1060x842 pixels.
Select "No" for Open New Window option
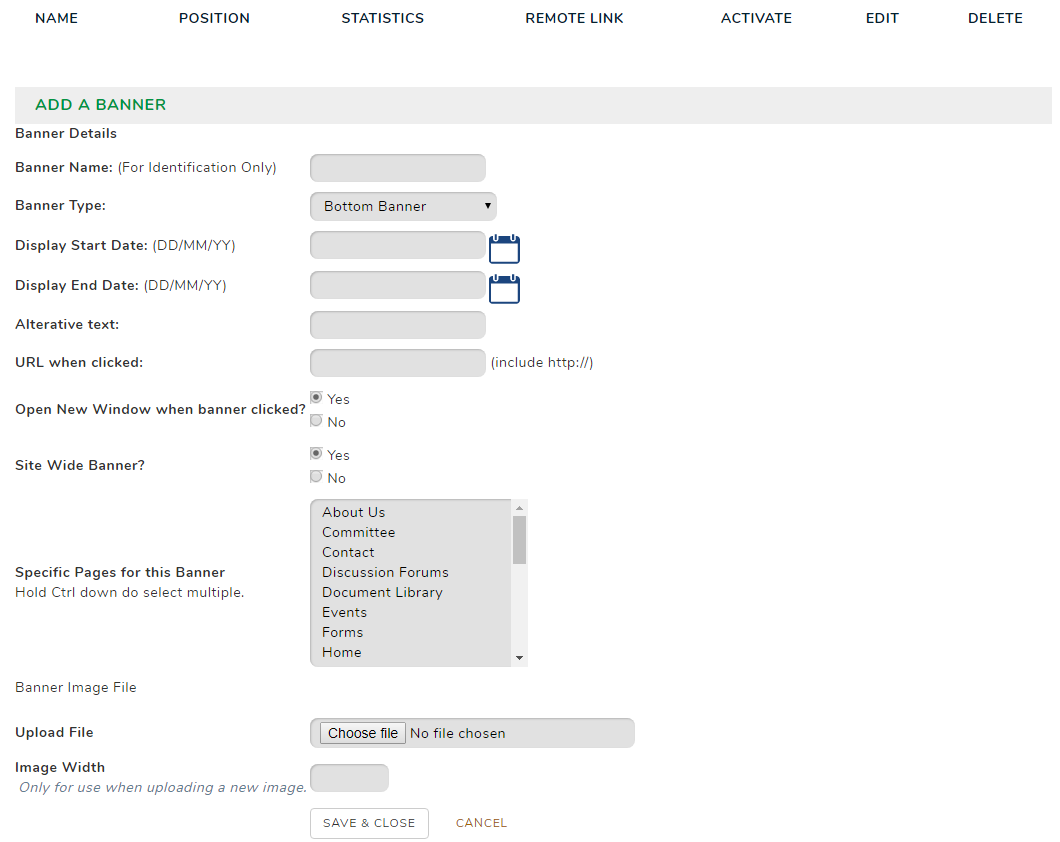click(316, 420)
